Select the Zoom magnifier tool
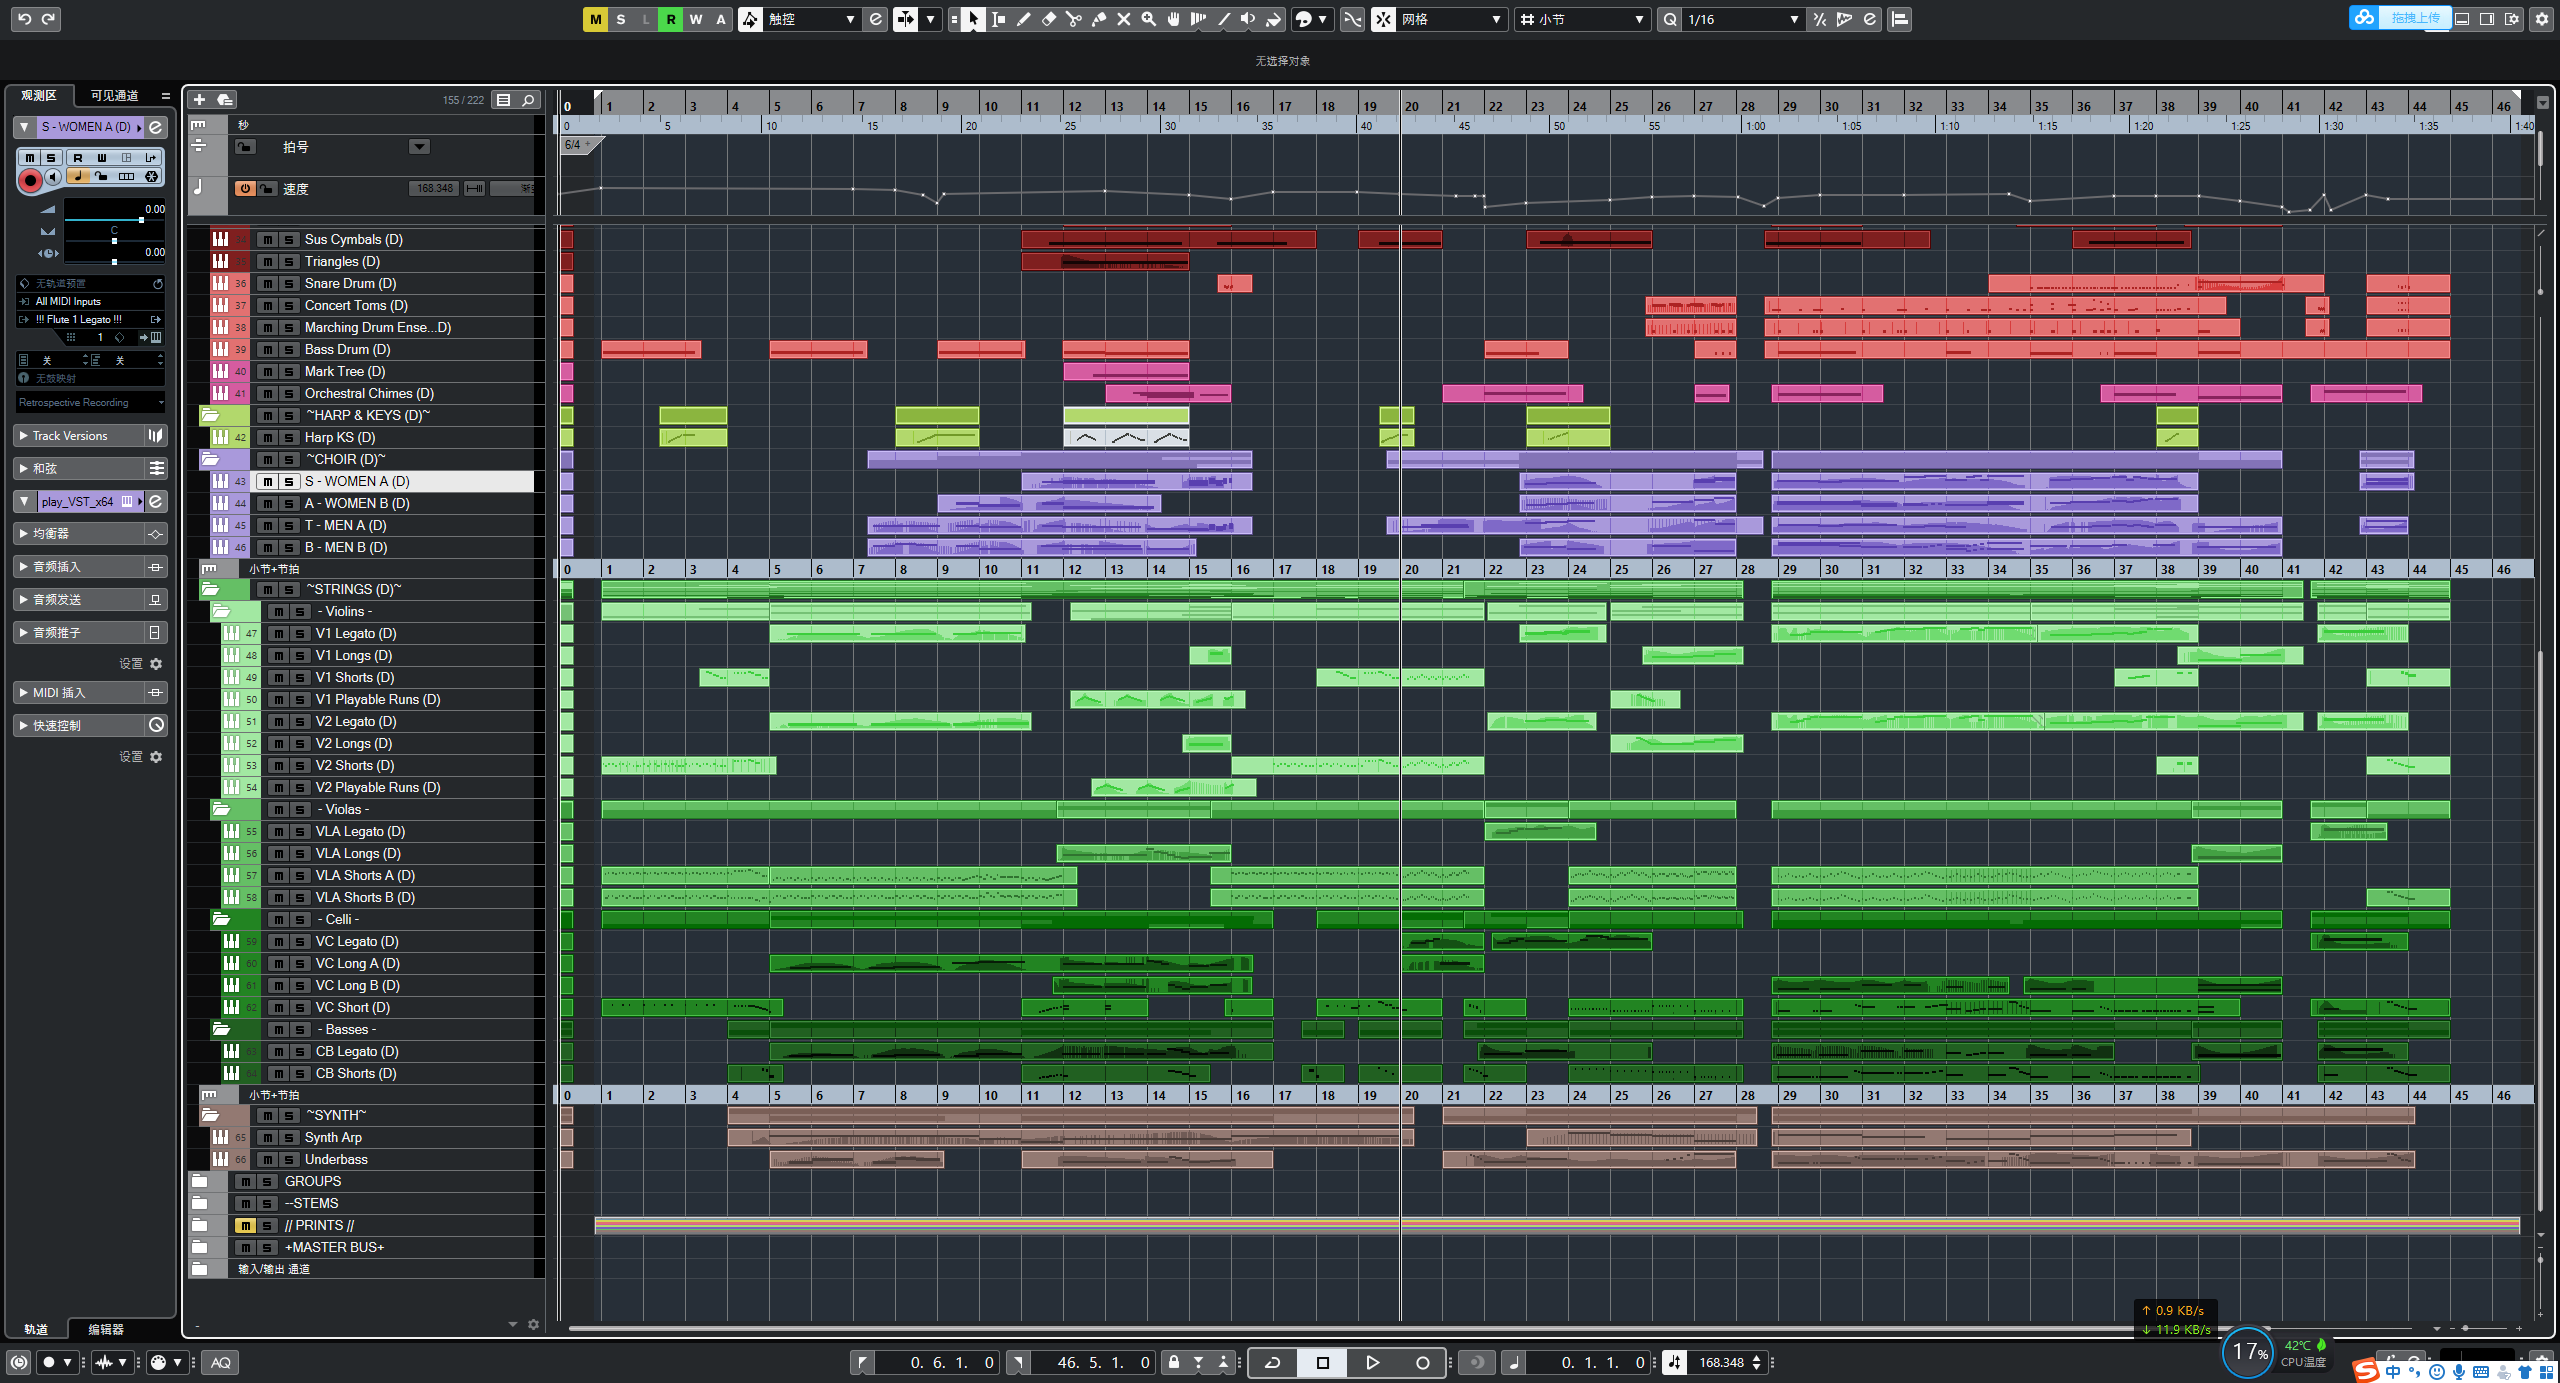Viewport: 2560px width, 1383px height. pos(1148,19)
